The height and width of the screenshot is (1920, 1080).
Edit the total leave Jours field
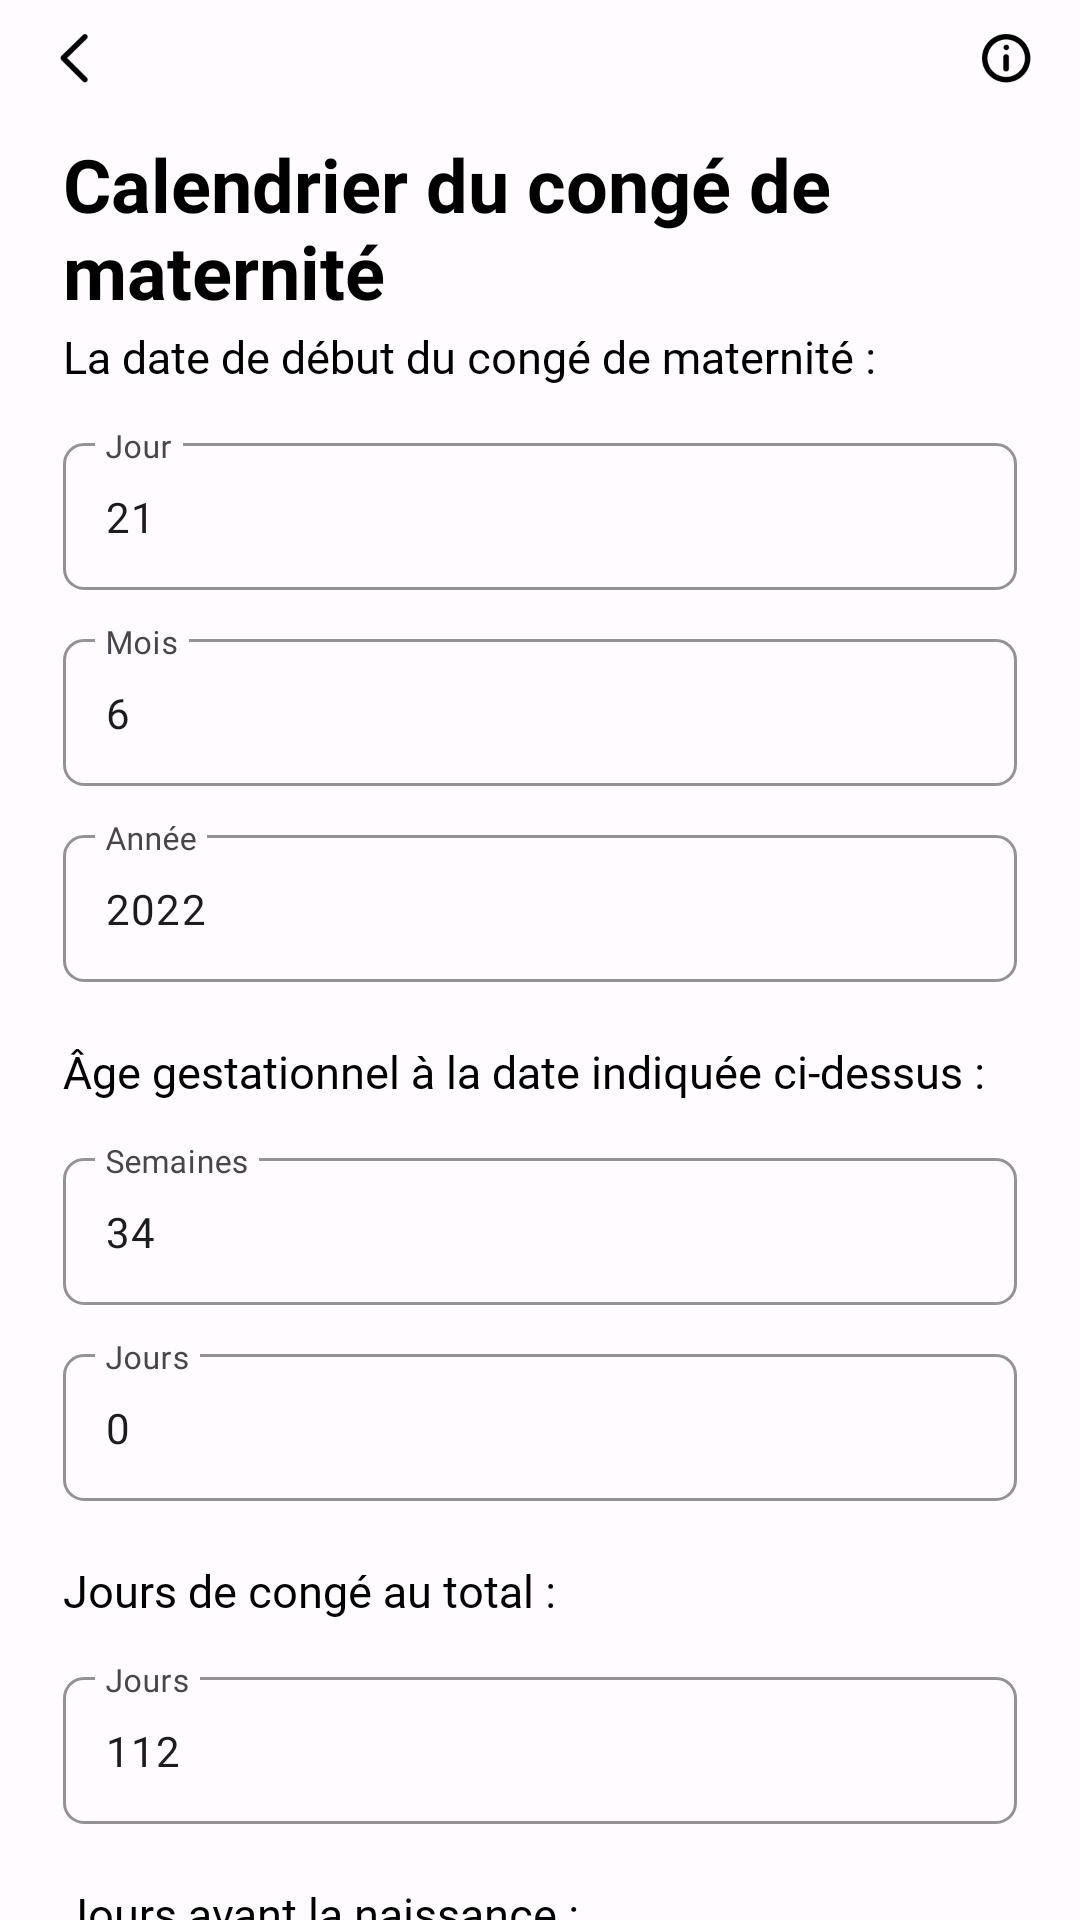point(540,1750)
